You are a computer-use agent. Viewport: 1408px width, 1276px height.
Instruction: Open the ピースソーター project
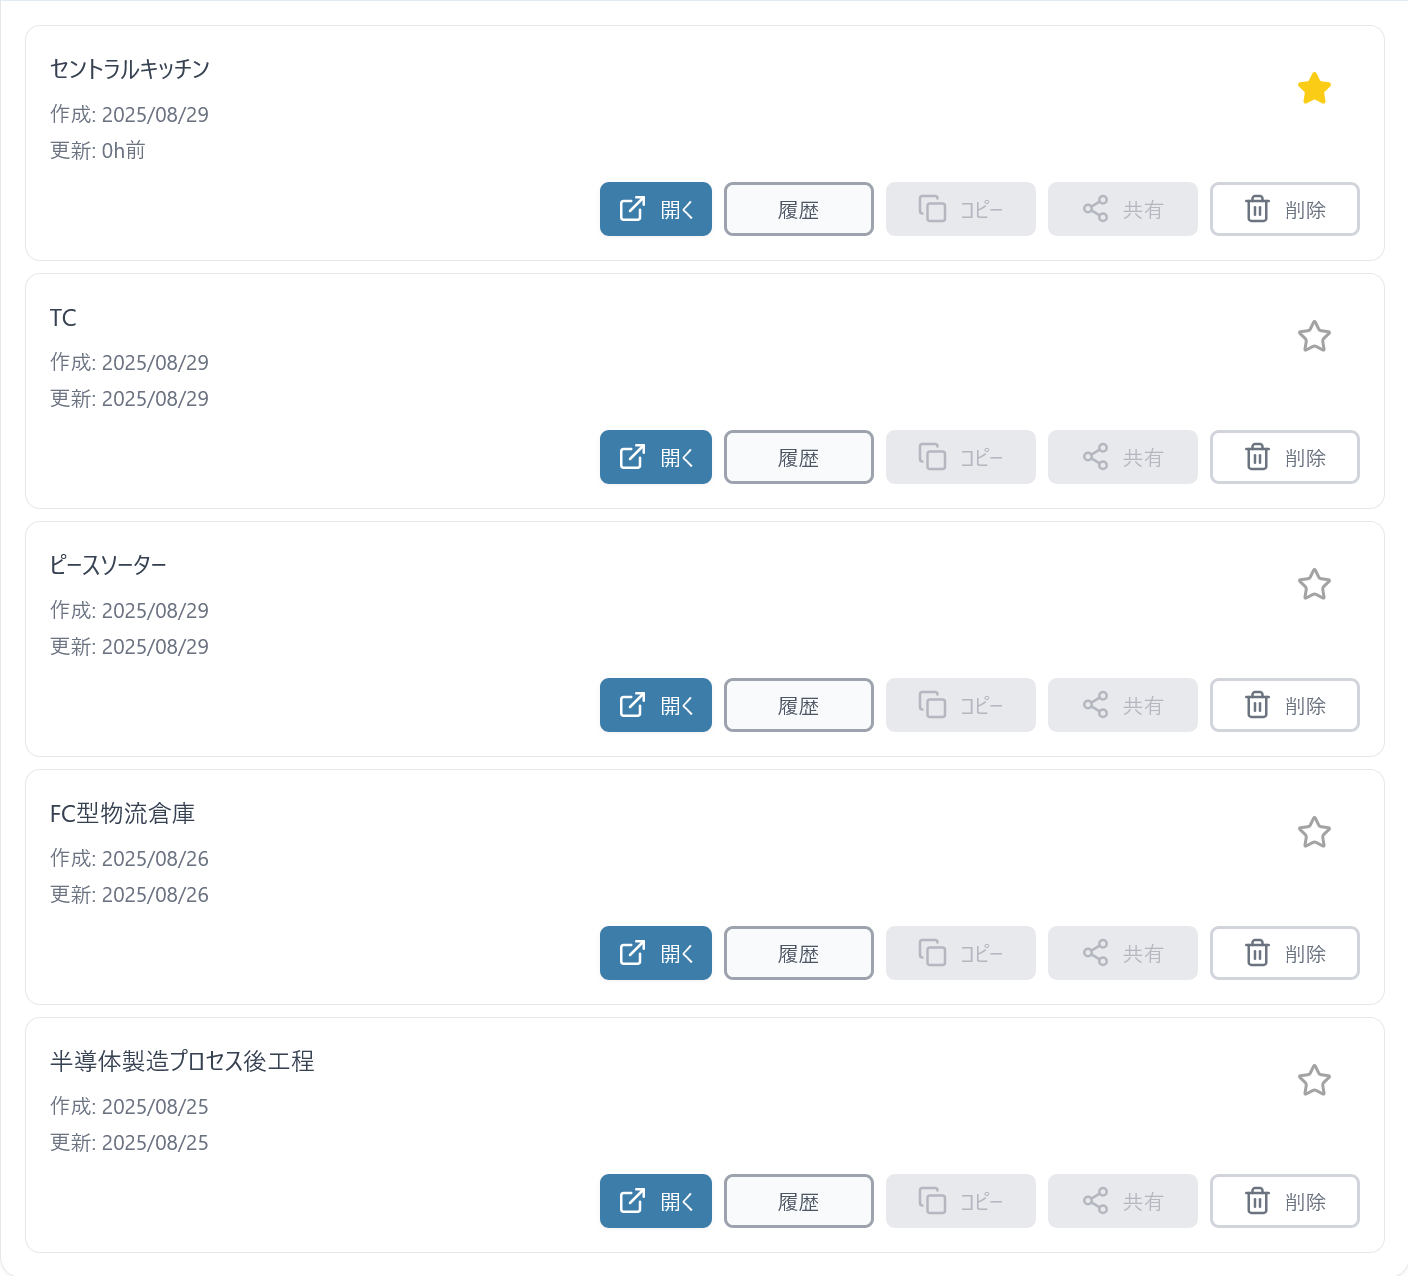point(656,705)
